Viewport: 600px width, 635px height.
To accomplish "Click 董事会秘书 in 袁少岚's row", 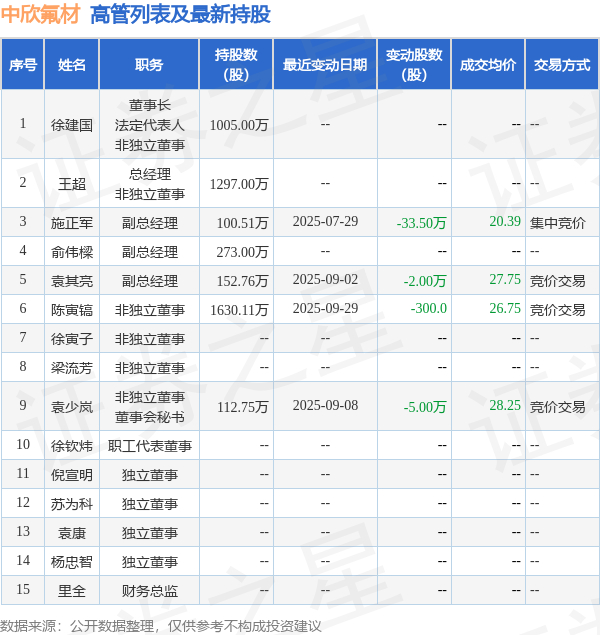I will point(149,417).
